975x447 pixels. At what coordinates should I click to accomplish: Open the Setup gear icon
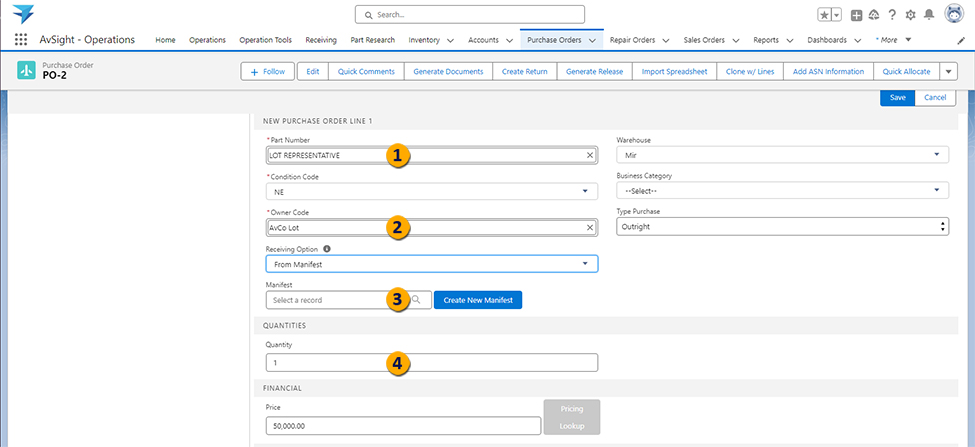pos(909,15)
